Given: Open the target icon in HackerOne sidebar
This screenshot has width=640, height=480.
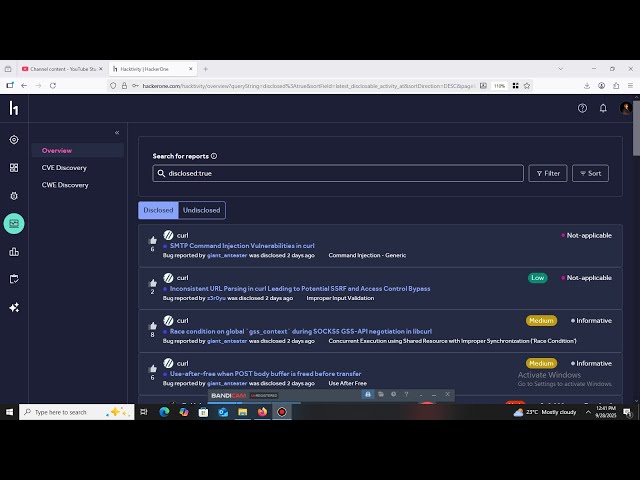Looking at the screenshot, I should coord(14,140).
